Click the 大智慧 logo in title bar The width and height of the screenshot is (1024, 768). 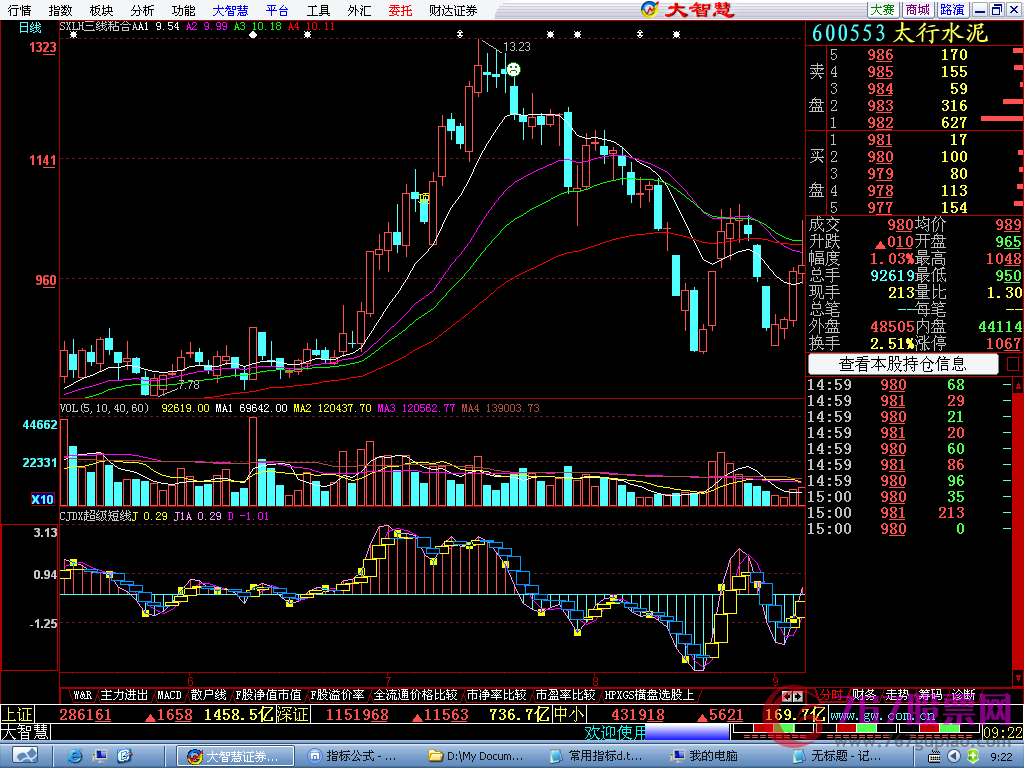[x=689, y=9]
